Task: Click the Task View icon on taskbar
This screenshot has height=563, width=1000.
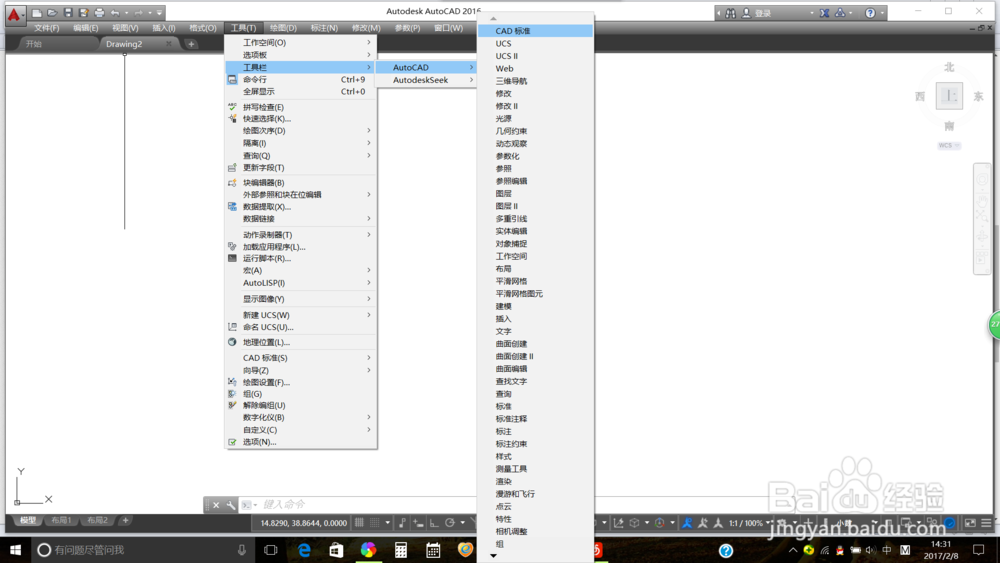Action: coord(270,550)
